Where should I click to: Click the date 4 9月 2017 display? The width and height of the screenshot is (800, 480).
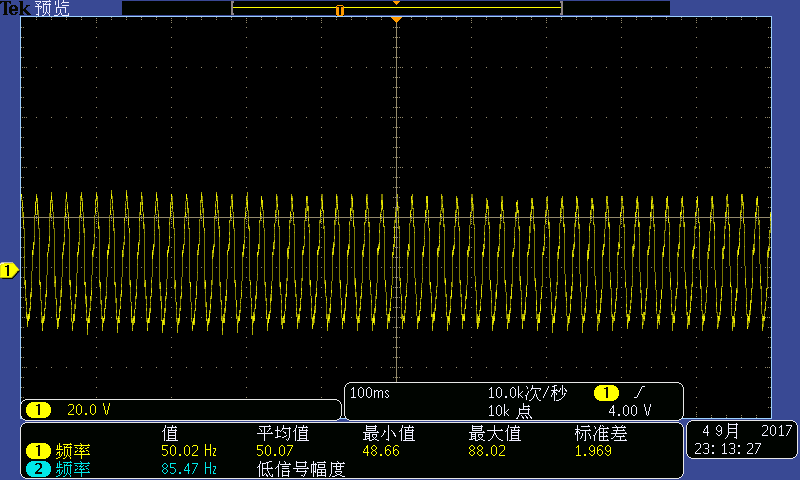(747, 432)
